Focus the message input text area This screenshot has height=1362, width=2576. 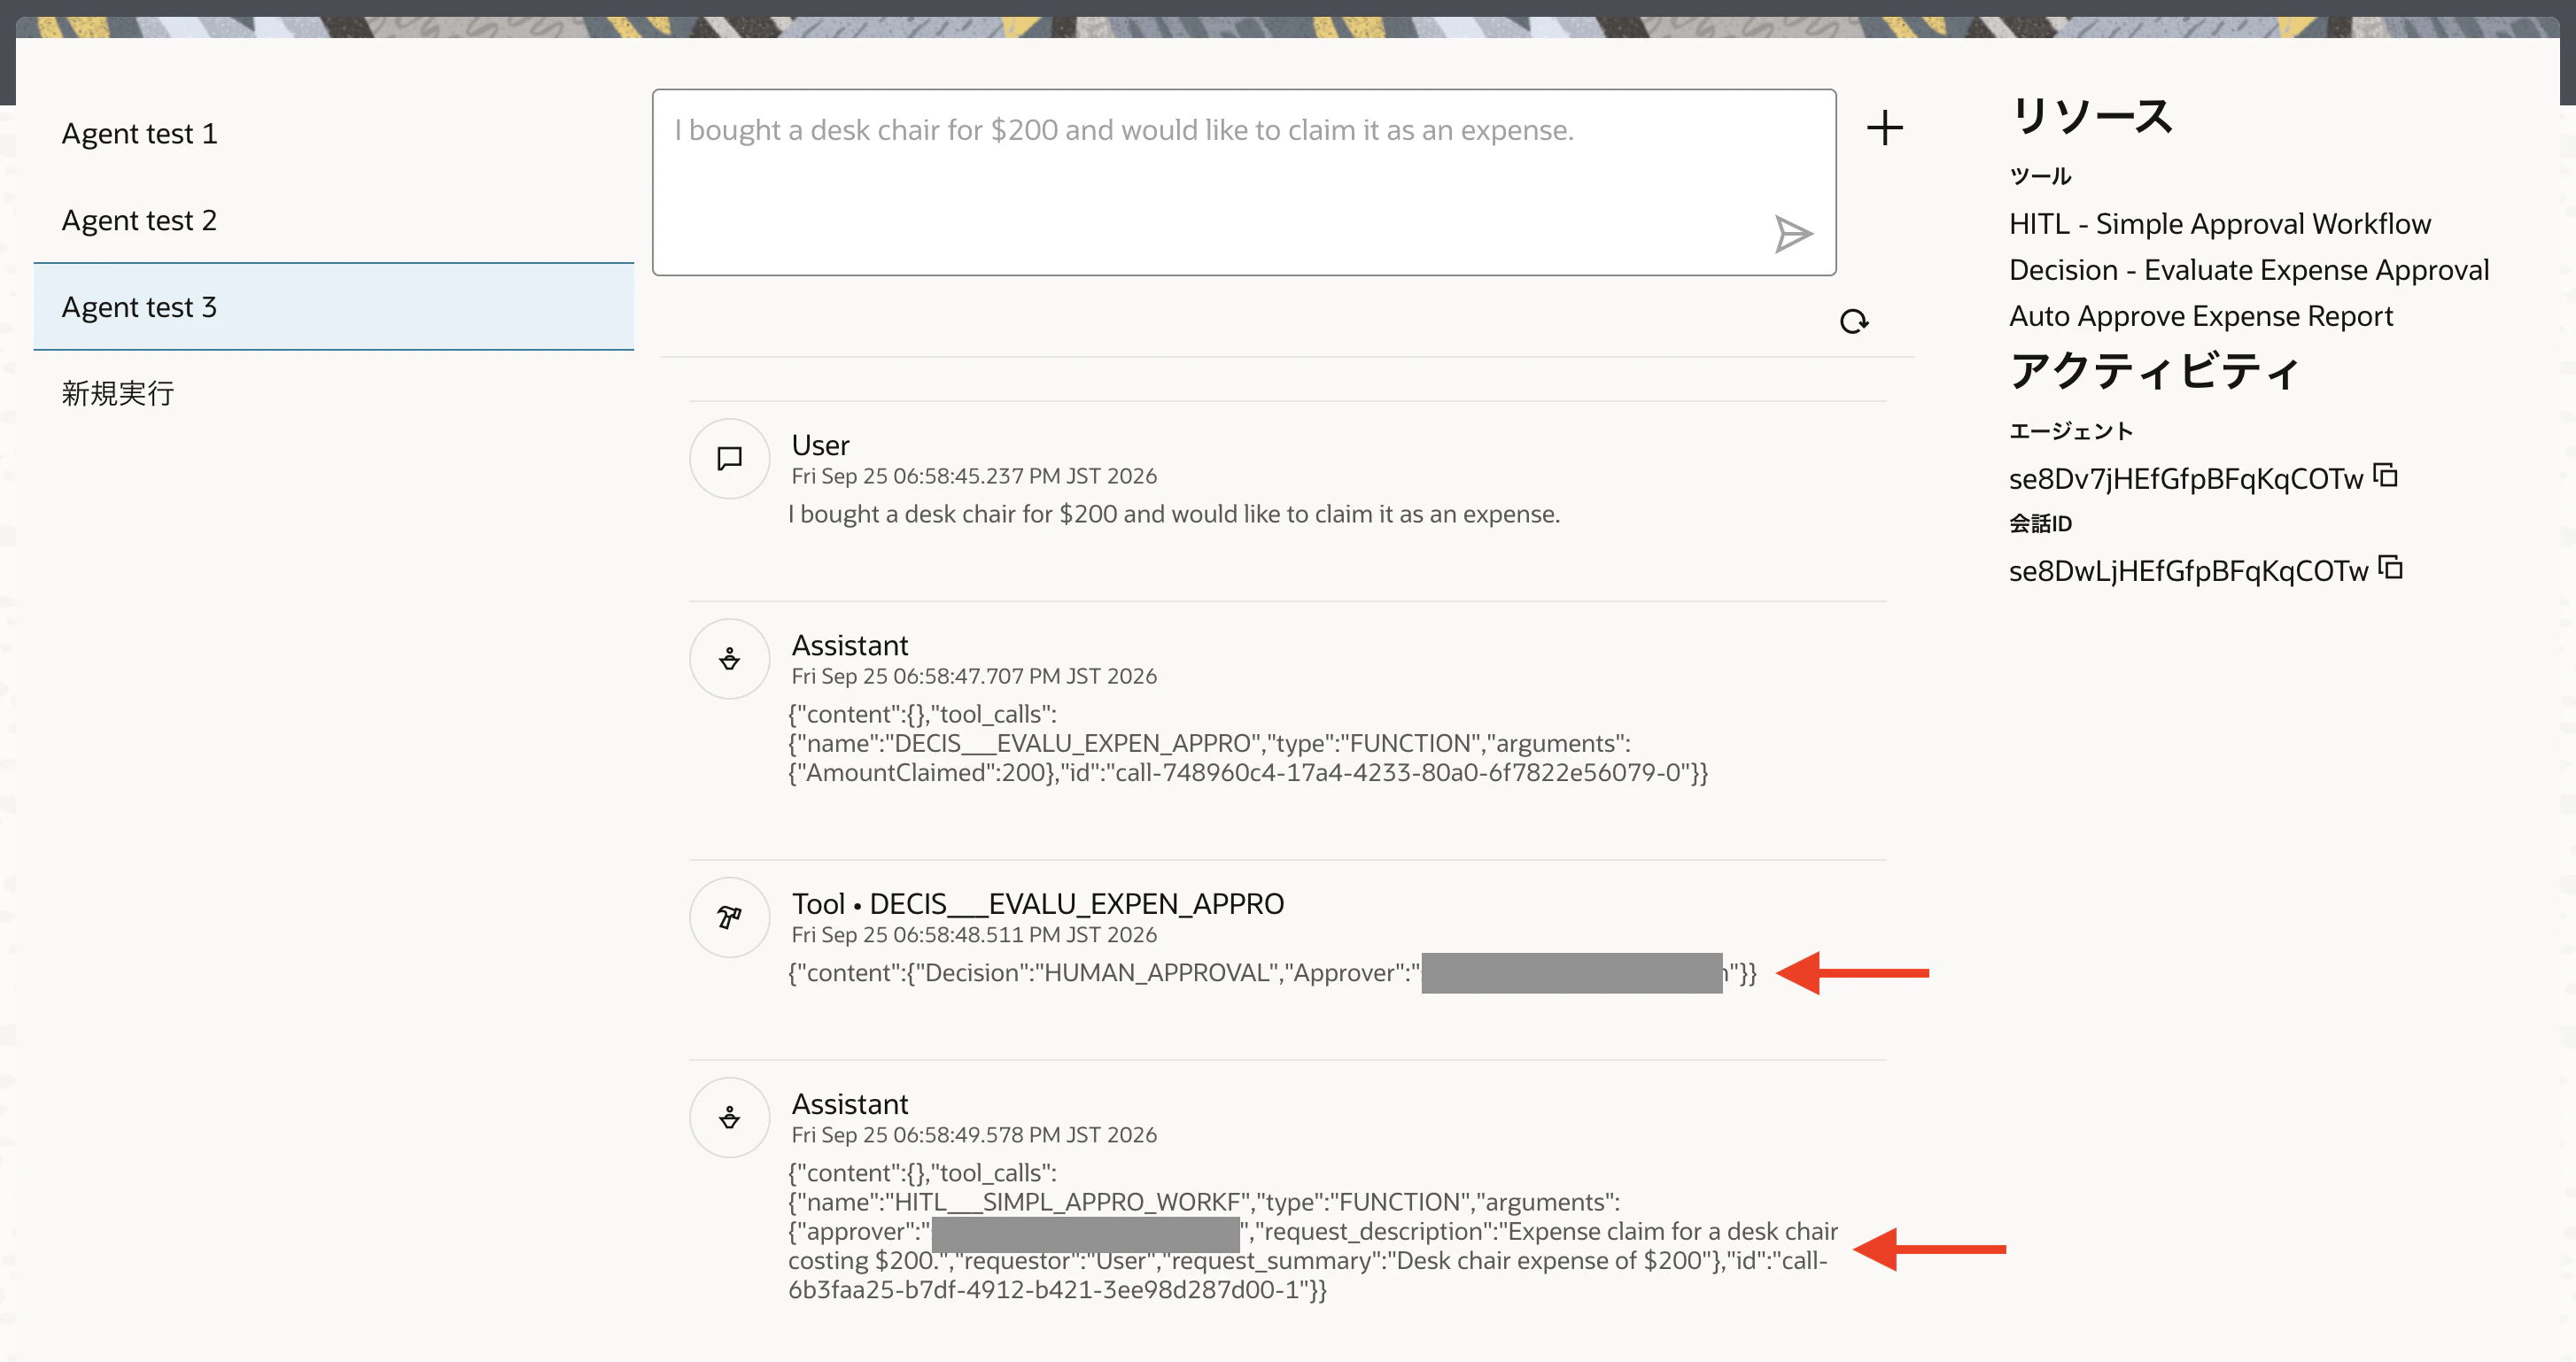coord(1244,182)
